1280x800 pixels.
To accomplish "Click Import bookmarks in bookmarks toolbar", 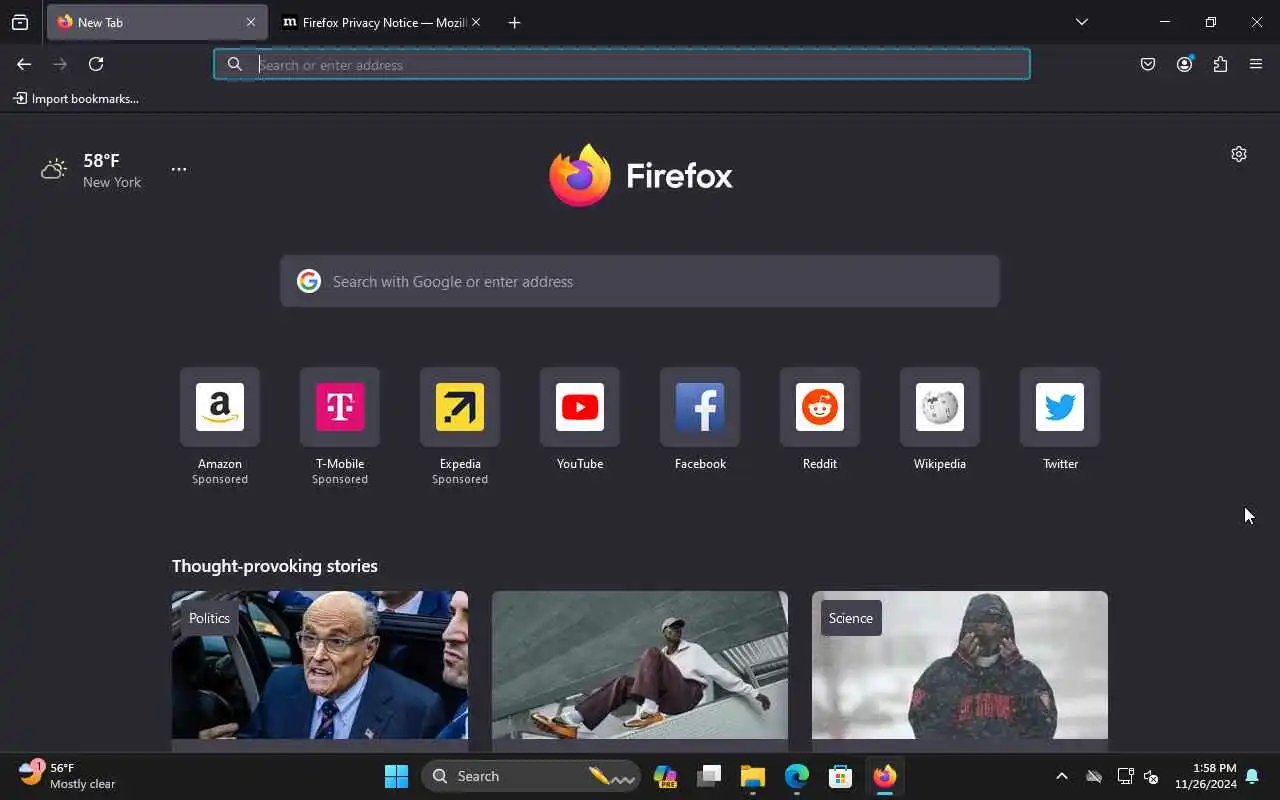I will (x=76, y=99).
